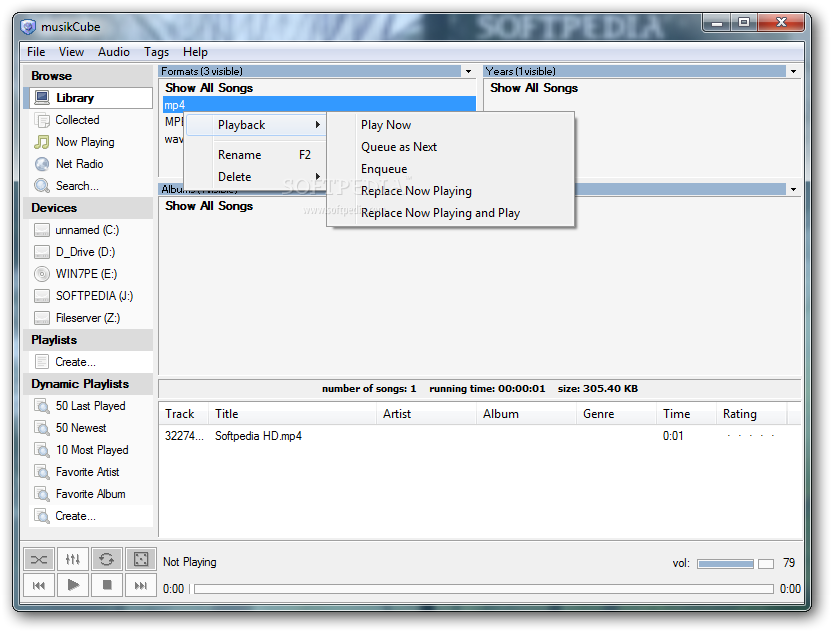Image resolution: width=832 pixels, height=632 pixels.
Task: Open the equalizer sliders icon
Action: pos(73,559)
